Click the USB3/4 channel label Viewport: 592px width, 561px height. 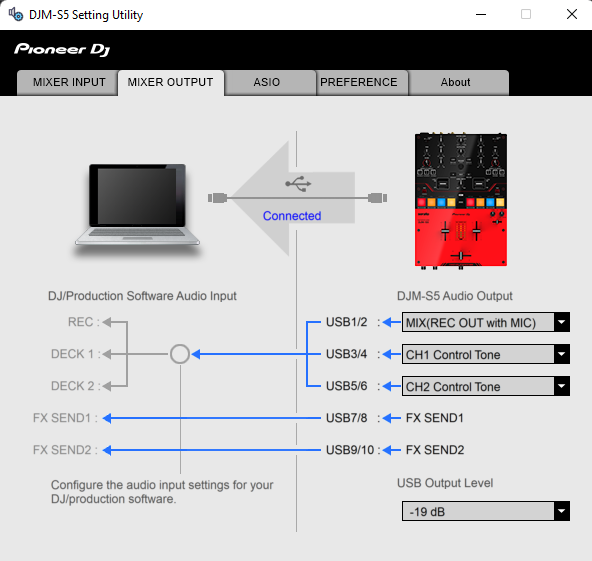[x=347, y=354]
